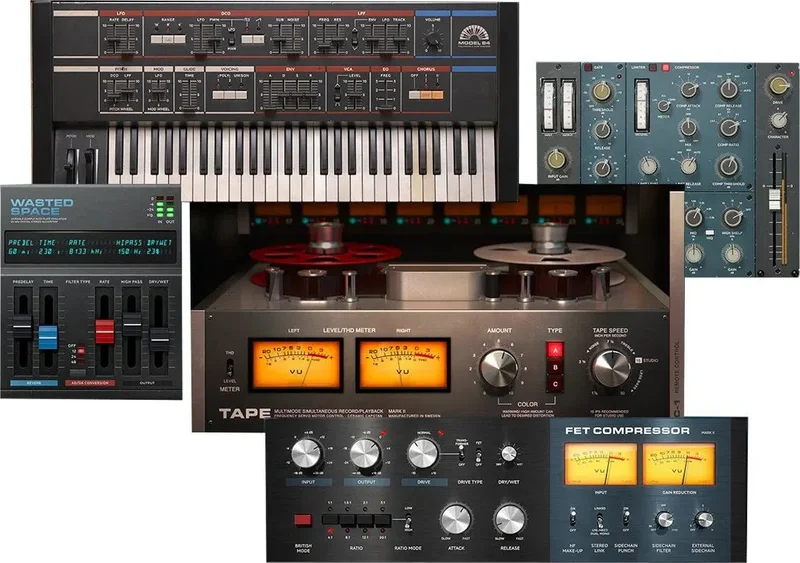The width and height of the screenshot is (800, 563).
Task: Turn the Comp Threshold knob
Action: 729,166
